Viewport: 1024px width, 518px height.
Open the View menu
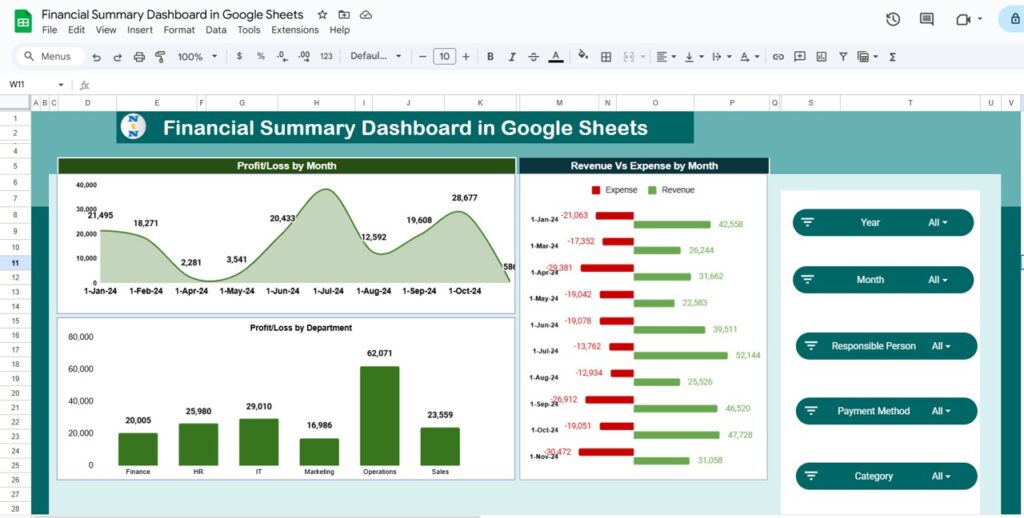tap(106, 30)
